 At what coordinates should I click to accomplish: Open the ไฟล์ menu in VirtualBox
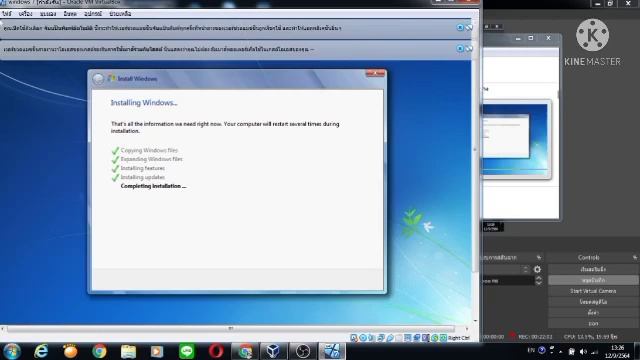[x=7, y=13]
